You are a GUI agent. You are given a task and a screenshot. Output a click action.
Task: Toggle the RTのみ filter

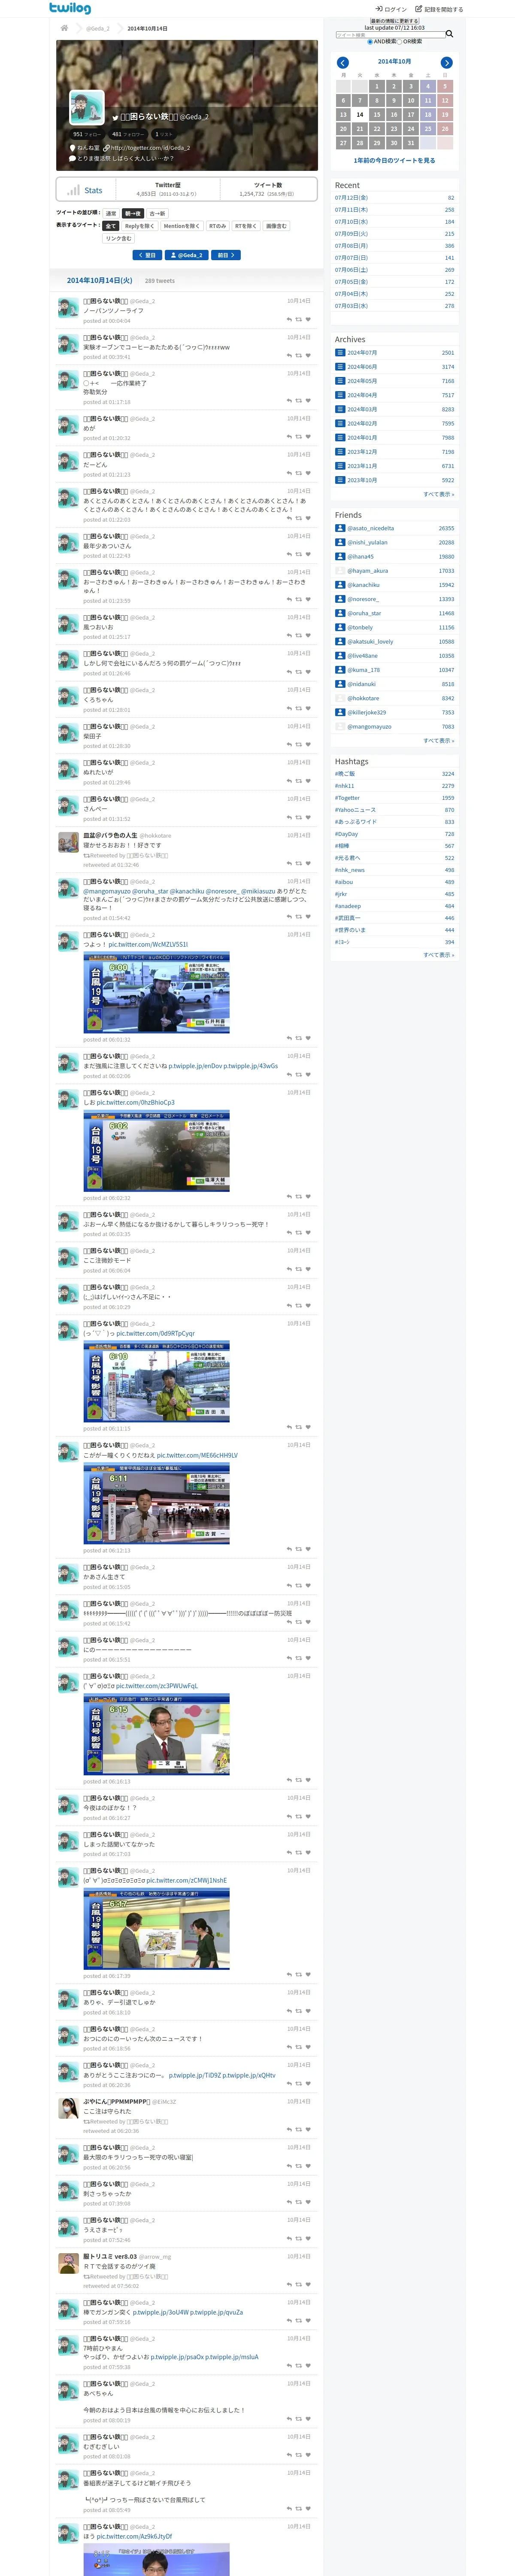click(x=217, y=226)
